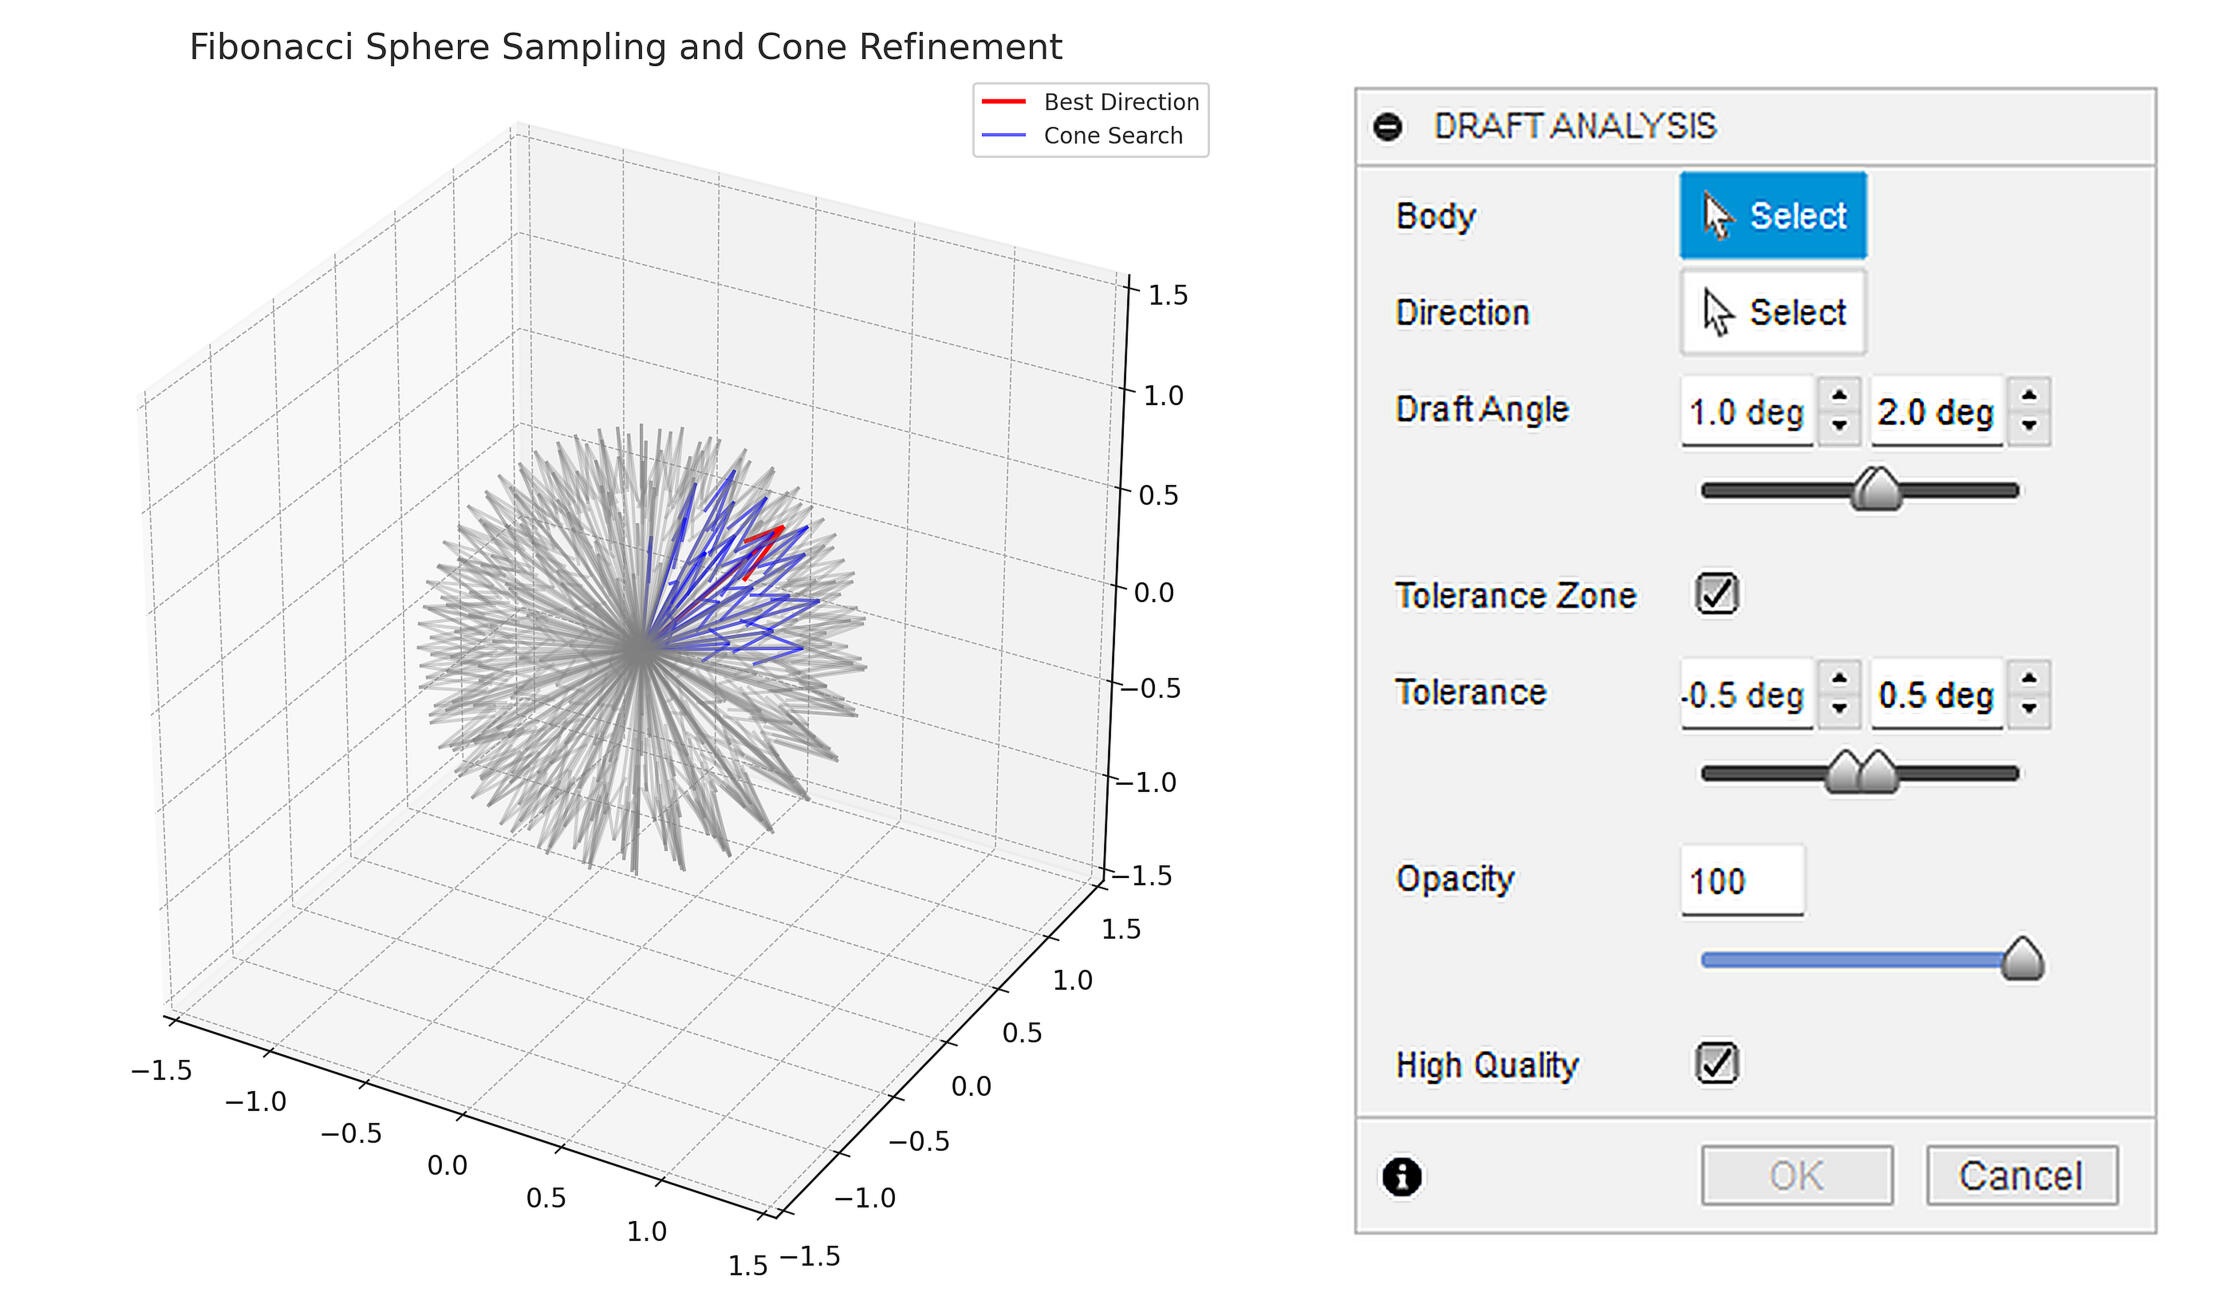Decrease first Draft Angle value
The width and height of the screenshot is (2218, 1312).
coord(1839,426)
